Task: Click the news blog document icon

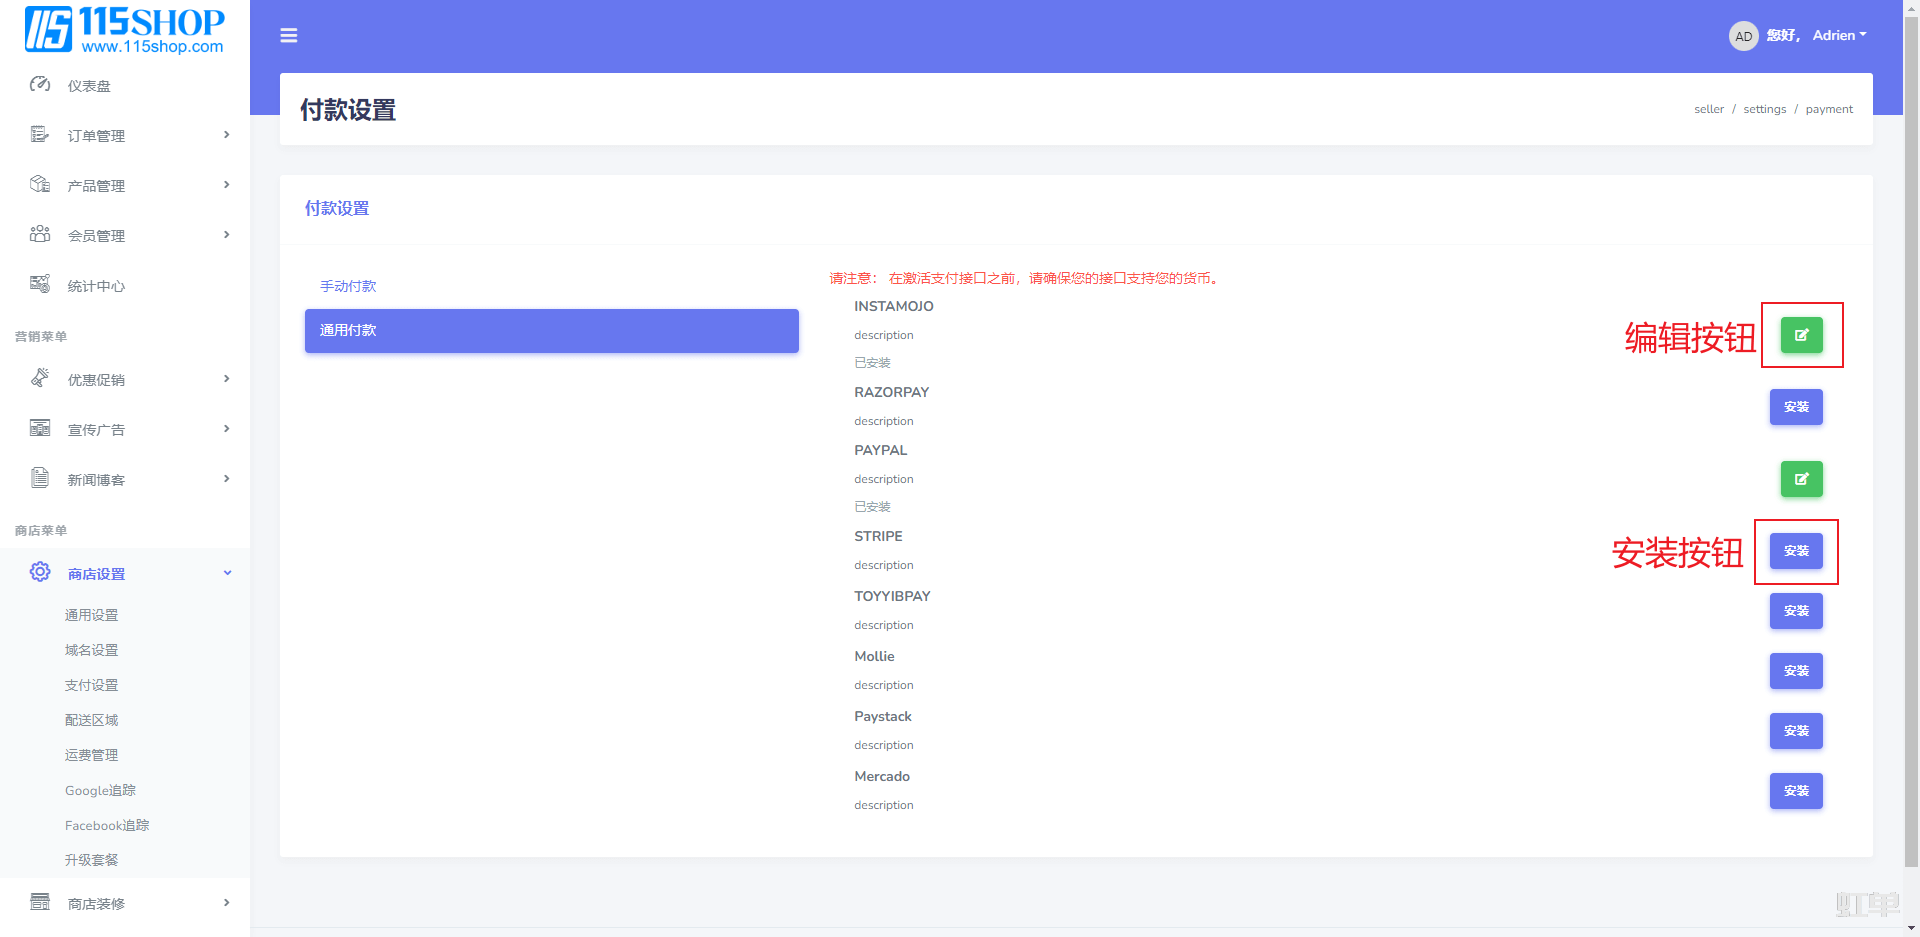Action: (40, 479)
